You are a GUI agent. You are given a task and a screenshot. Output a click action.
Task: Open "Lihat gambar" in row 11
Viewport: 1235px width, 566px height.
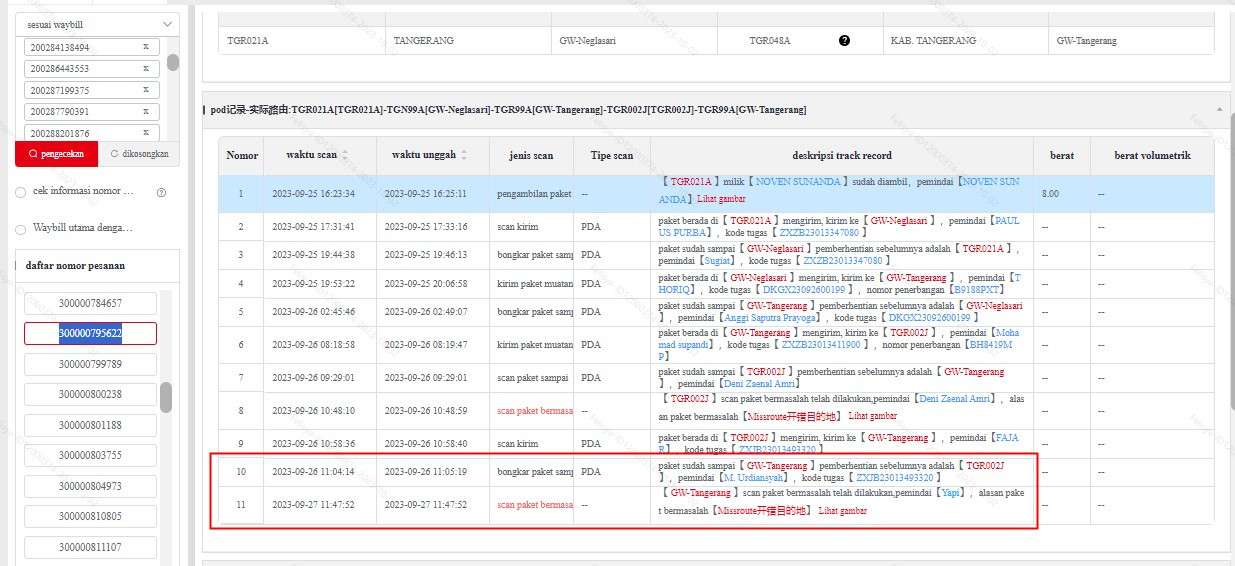tap(842, 511)
